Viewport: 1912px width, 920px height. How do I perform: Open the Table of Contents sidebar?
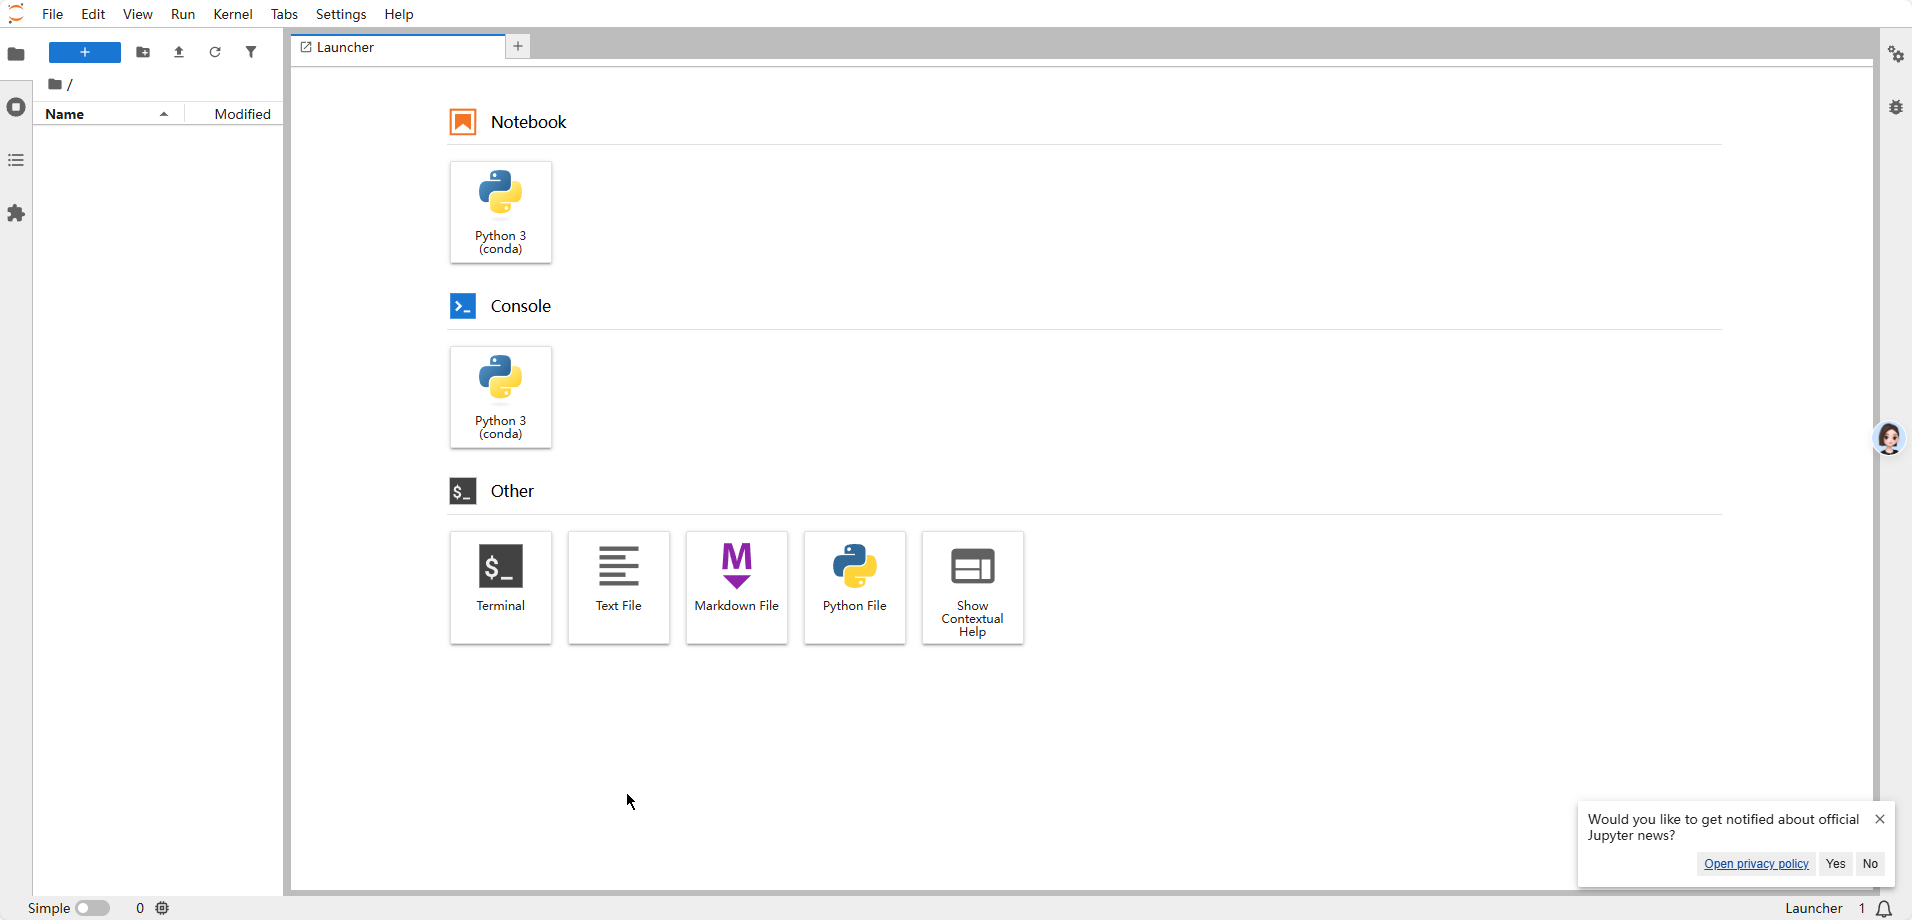(16, 160)
